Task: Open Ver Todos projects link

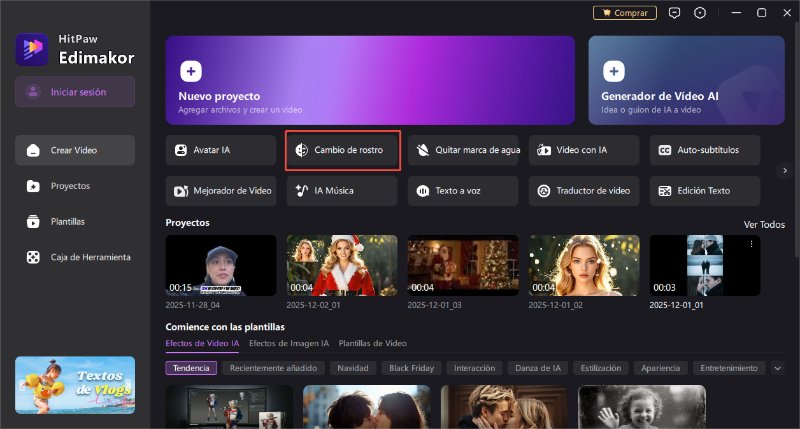Action: [x=764, y=224]
